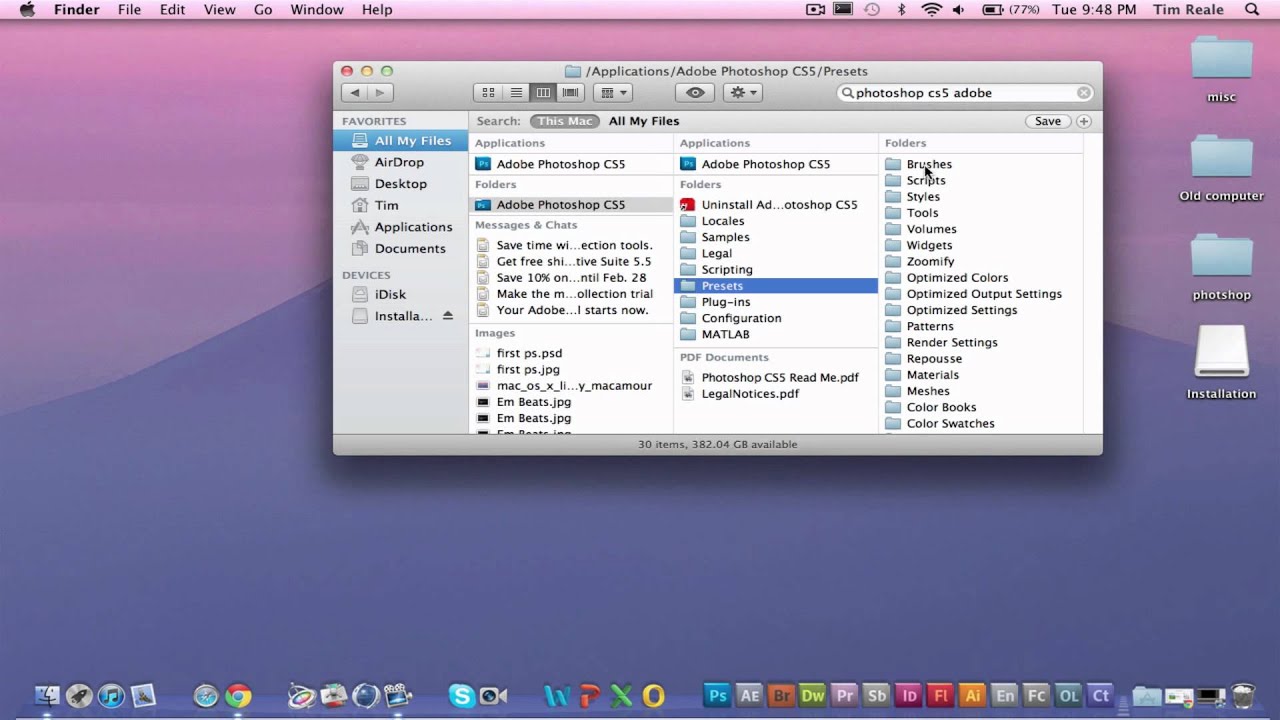1280x720 pixels.
Task: Open the File menu
Action: tap(129, 9)
